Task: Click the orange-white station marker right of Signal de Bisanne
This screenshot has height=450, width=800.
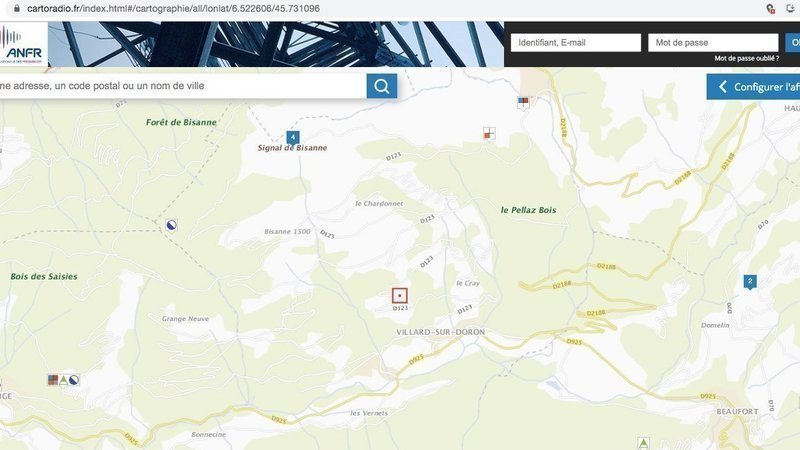Action: coord(489,132)
